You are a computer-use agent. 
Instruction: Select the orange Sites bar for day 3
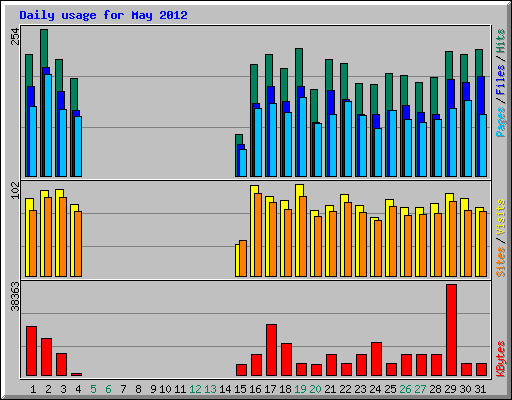(x=63, y=237)
